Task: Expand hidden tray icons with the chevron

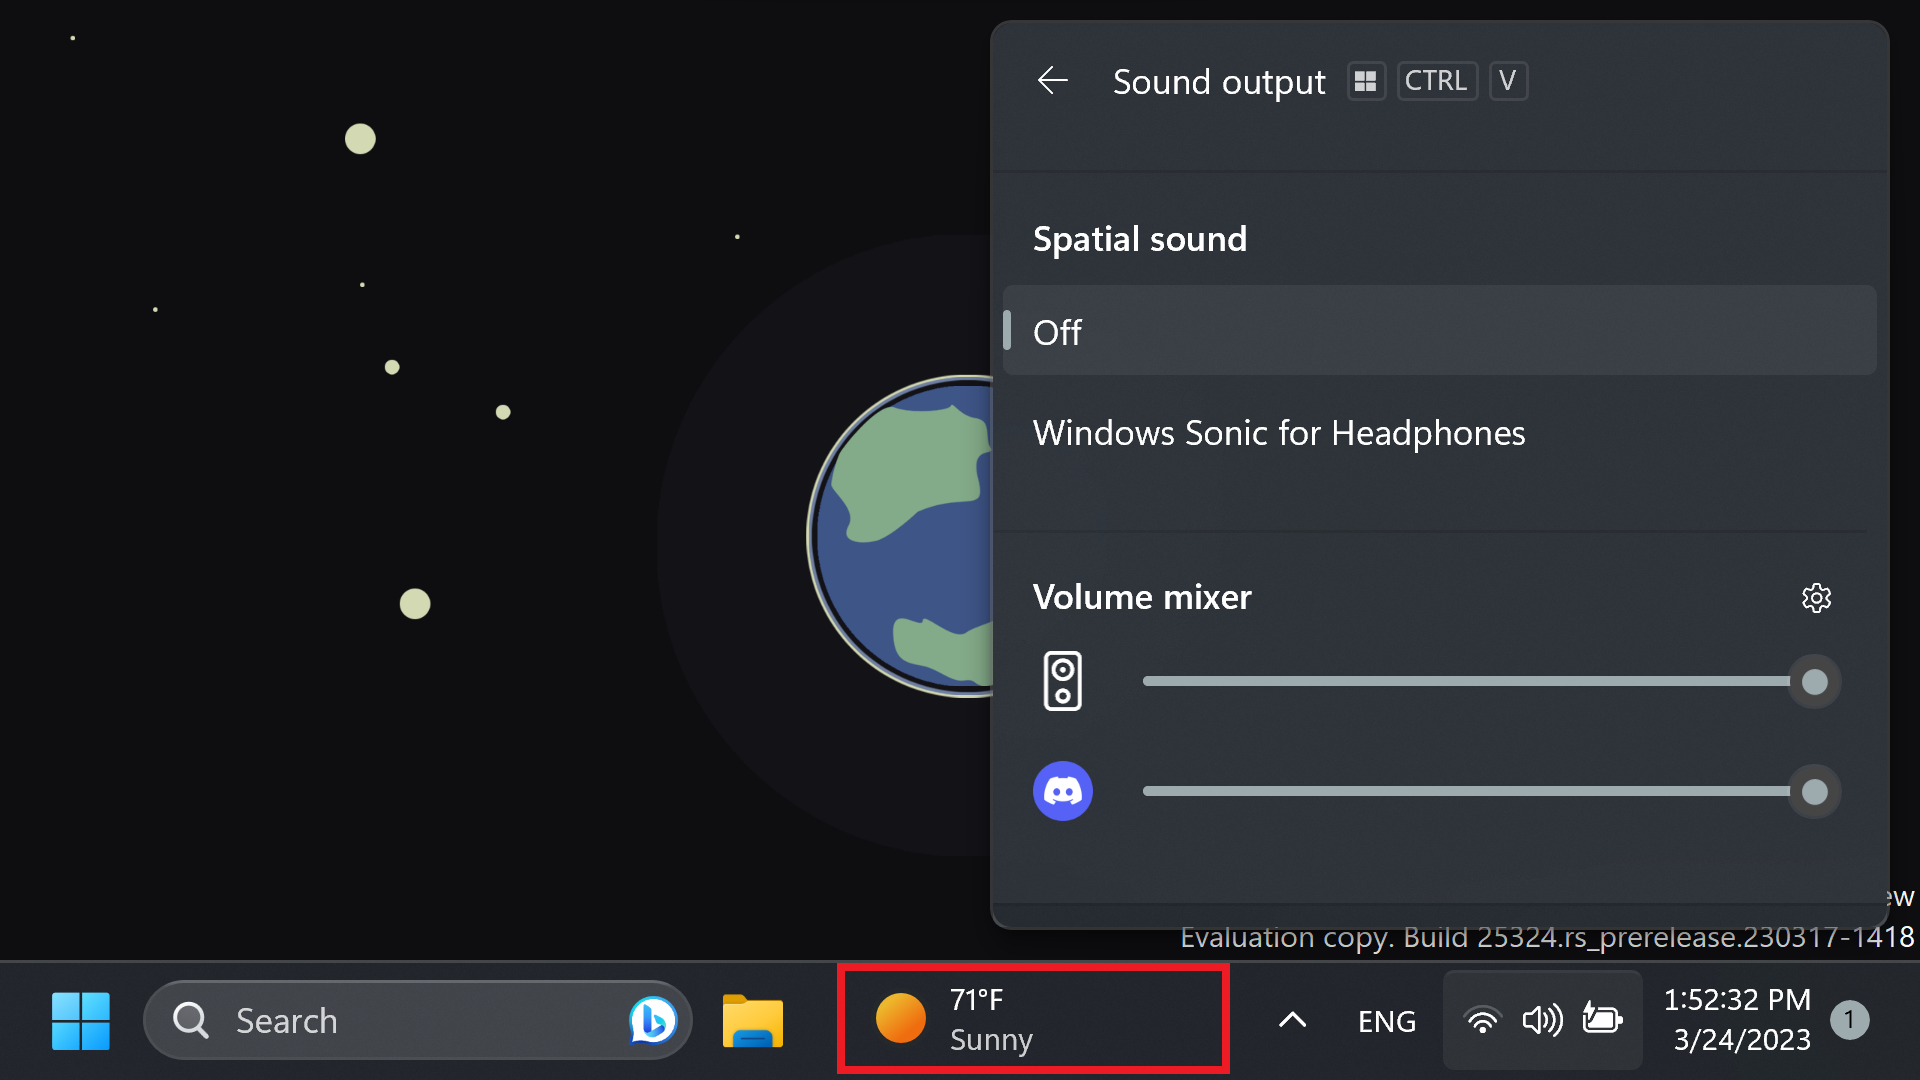Action: click(1291, 1020)
